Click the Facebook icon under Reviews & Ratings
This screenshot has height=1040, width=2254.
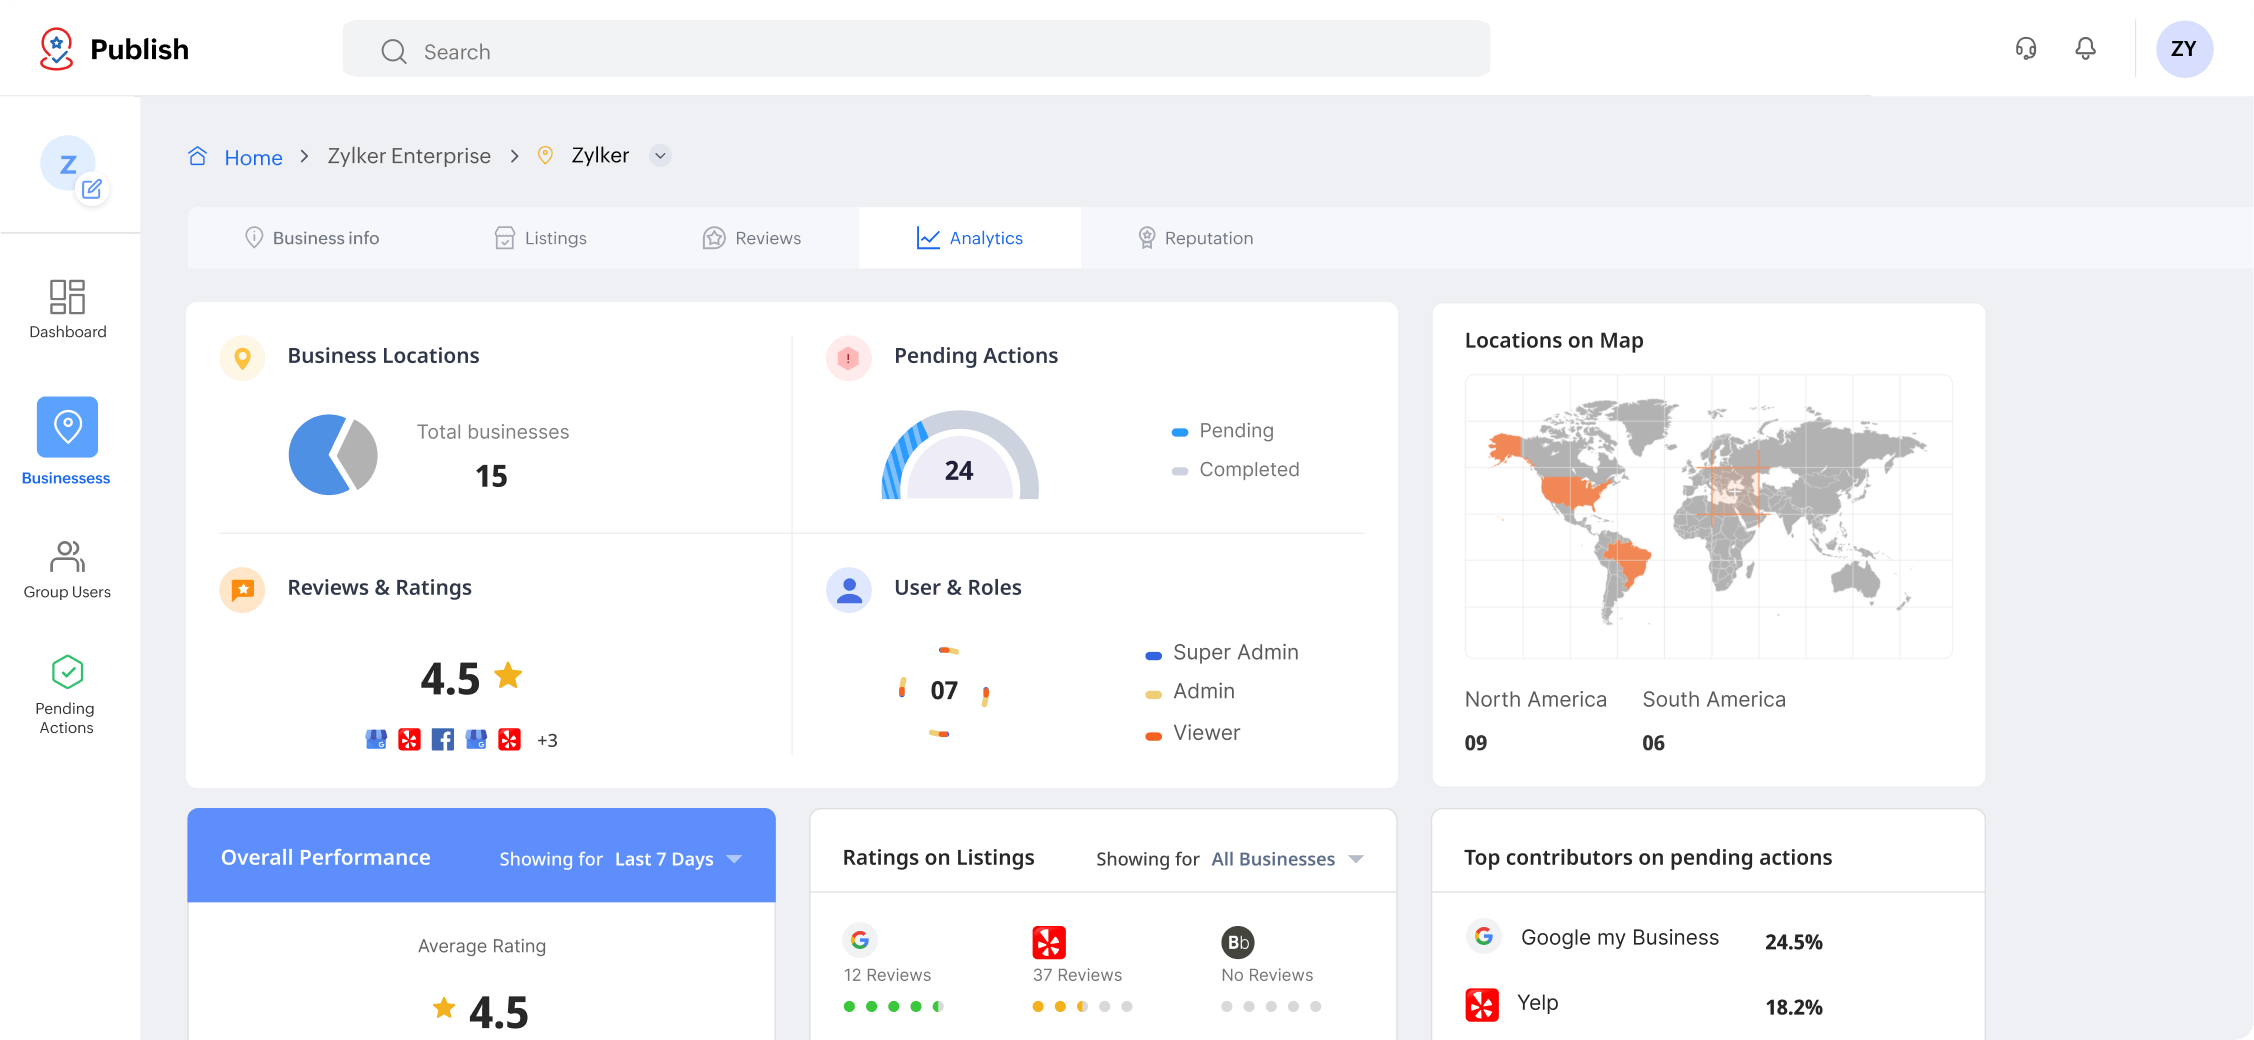pos(442,740)
